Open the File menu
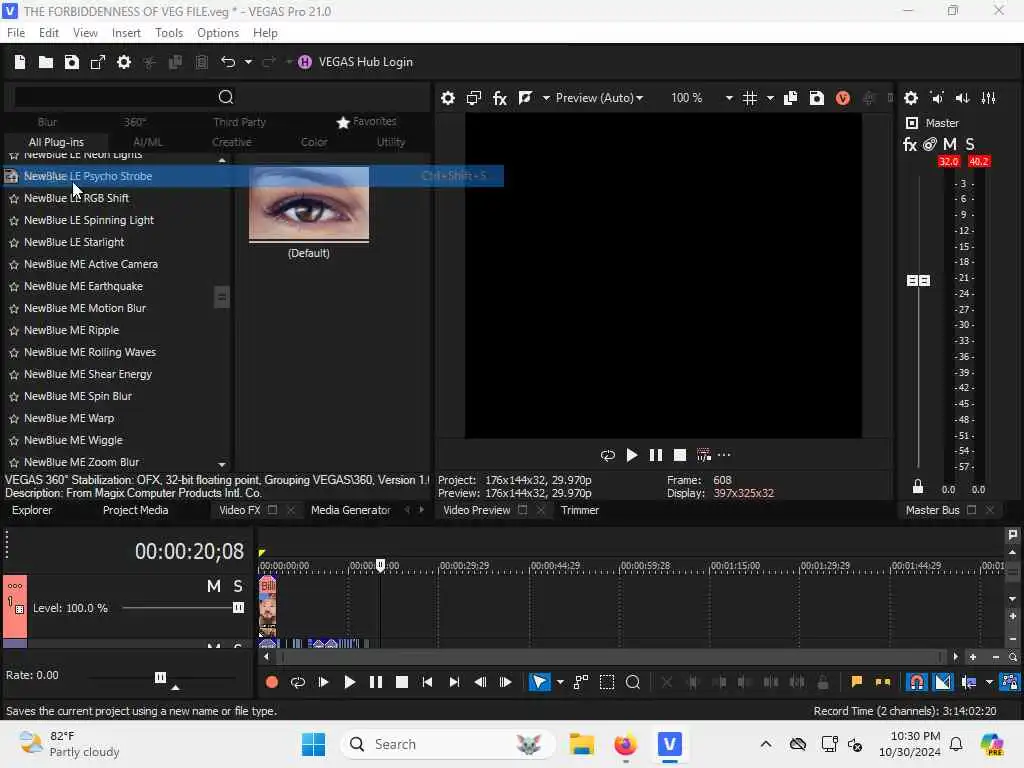Image resolution: width=1024 pixels, height=768 pixels. click(x=16, y=33)
